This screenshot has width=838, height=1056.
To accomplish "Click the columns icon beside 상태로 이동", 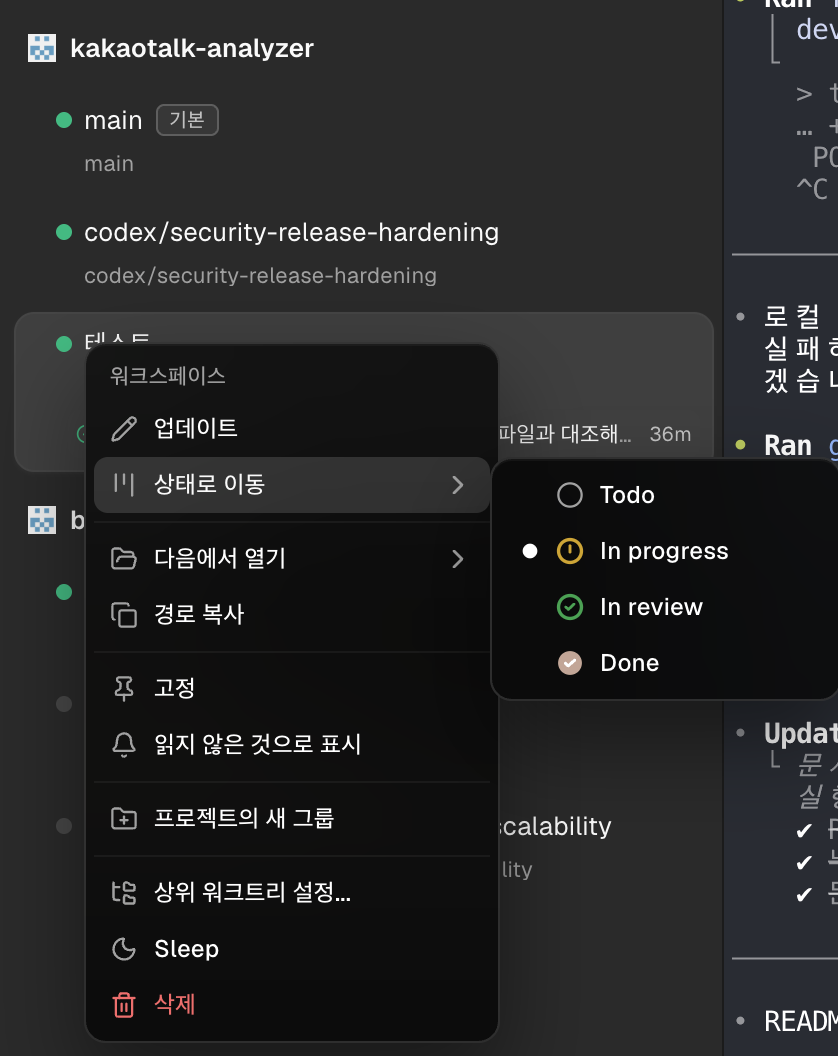I will [x=124, y=484].
